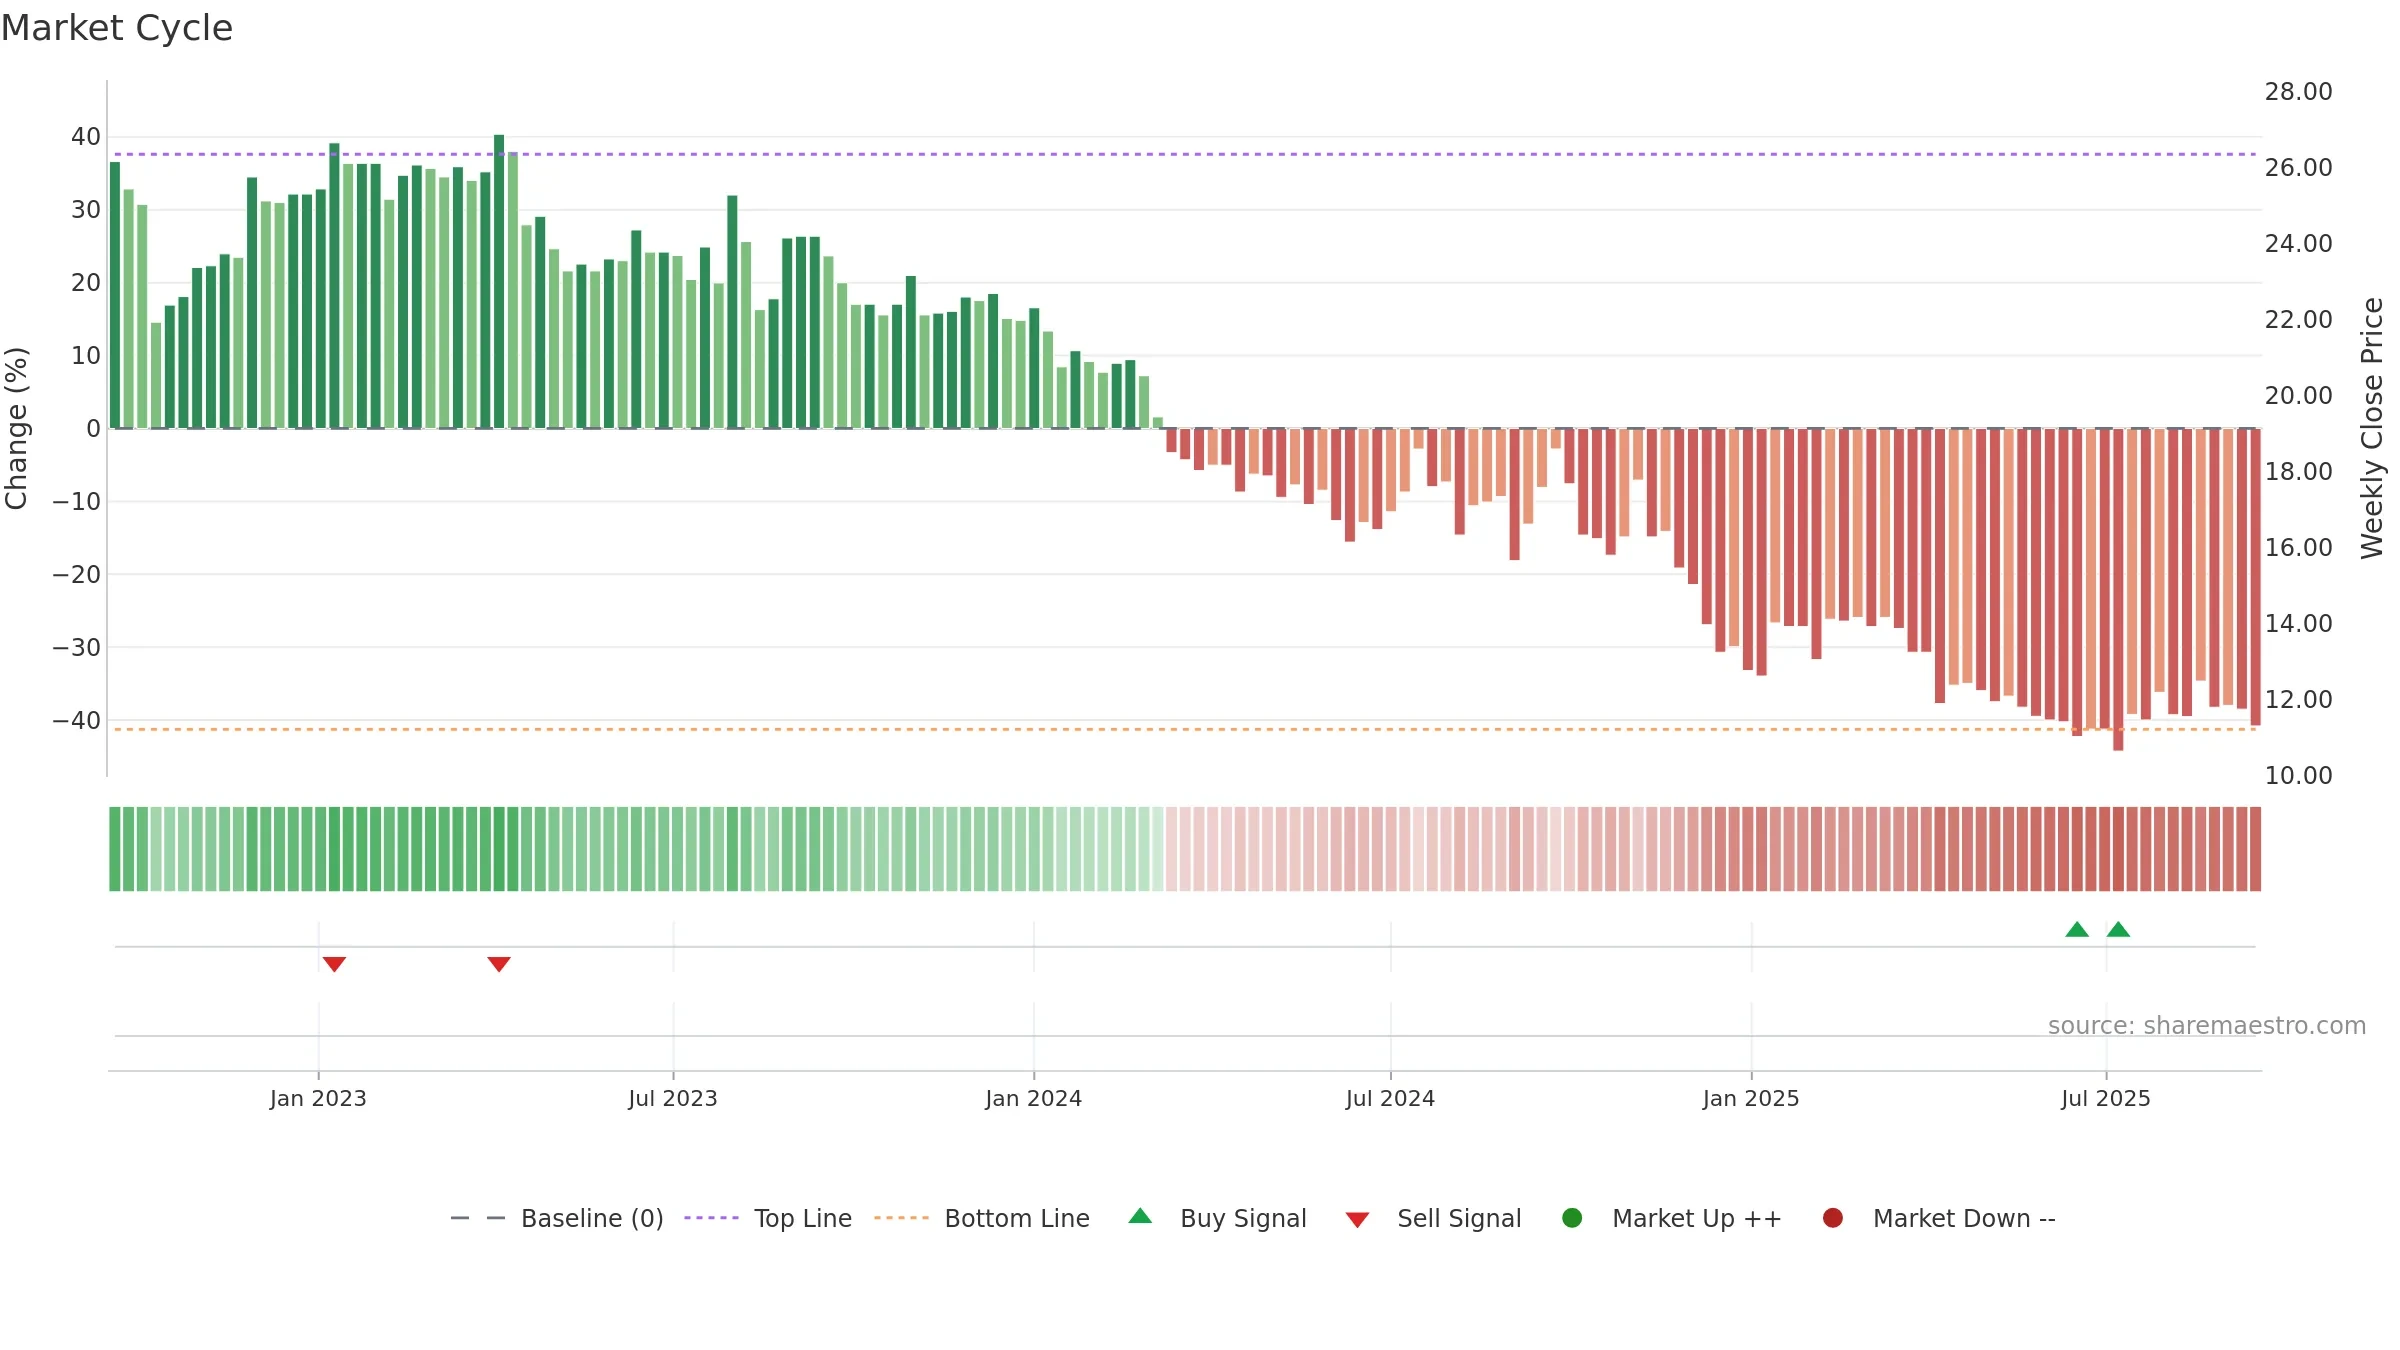The height and width of the screenshot is (1350, 2400).
Task: Click the green bar reaching 39 at Jan 2023
Action: (x=334, y=285)
